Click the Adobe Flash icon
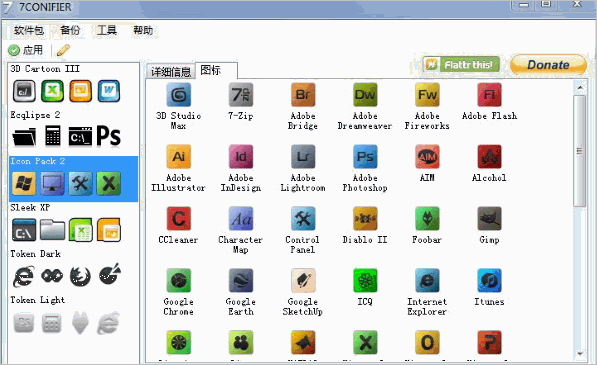This screenshot has width=597, height=365. click(x=489, y=95)
